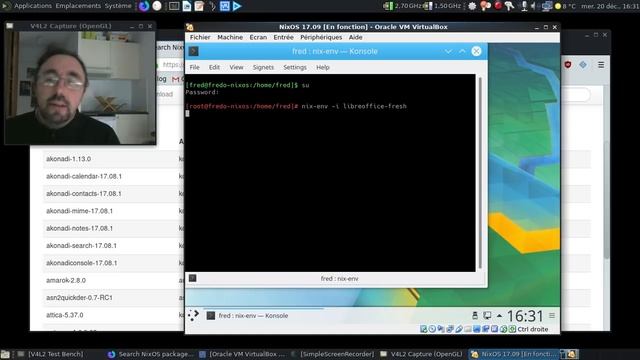Click the settings gear tray icon in the top panel
This screenshot has height=360, width=640.
pyautogui.click(x=472, y=6)
